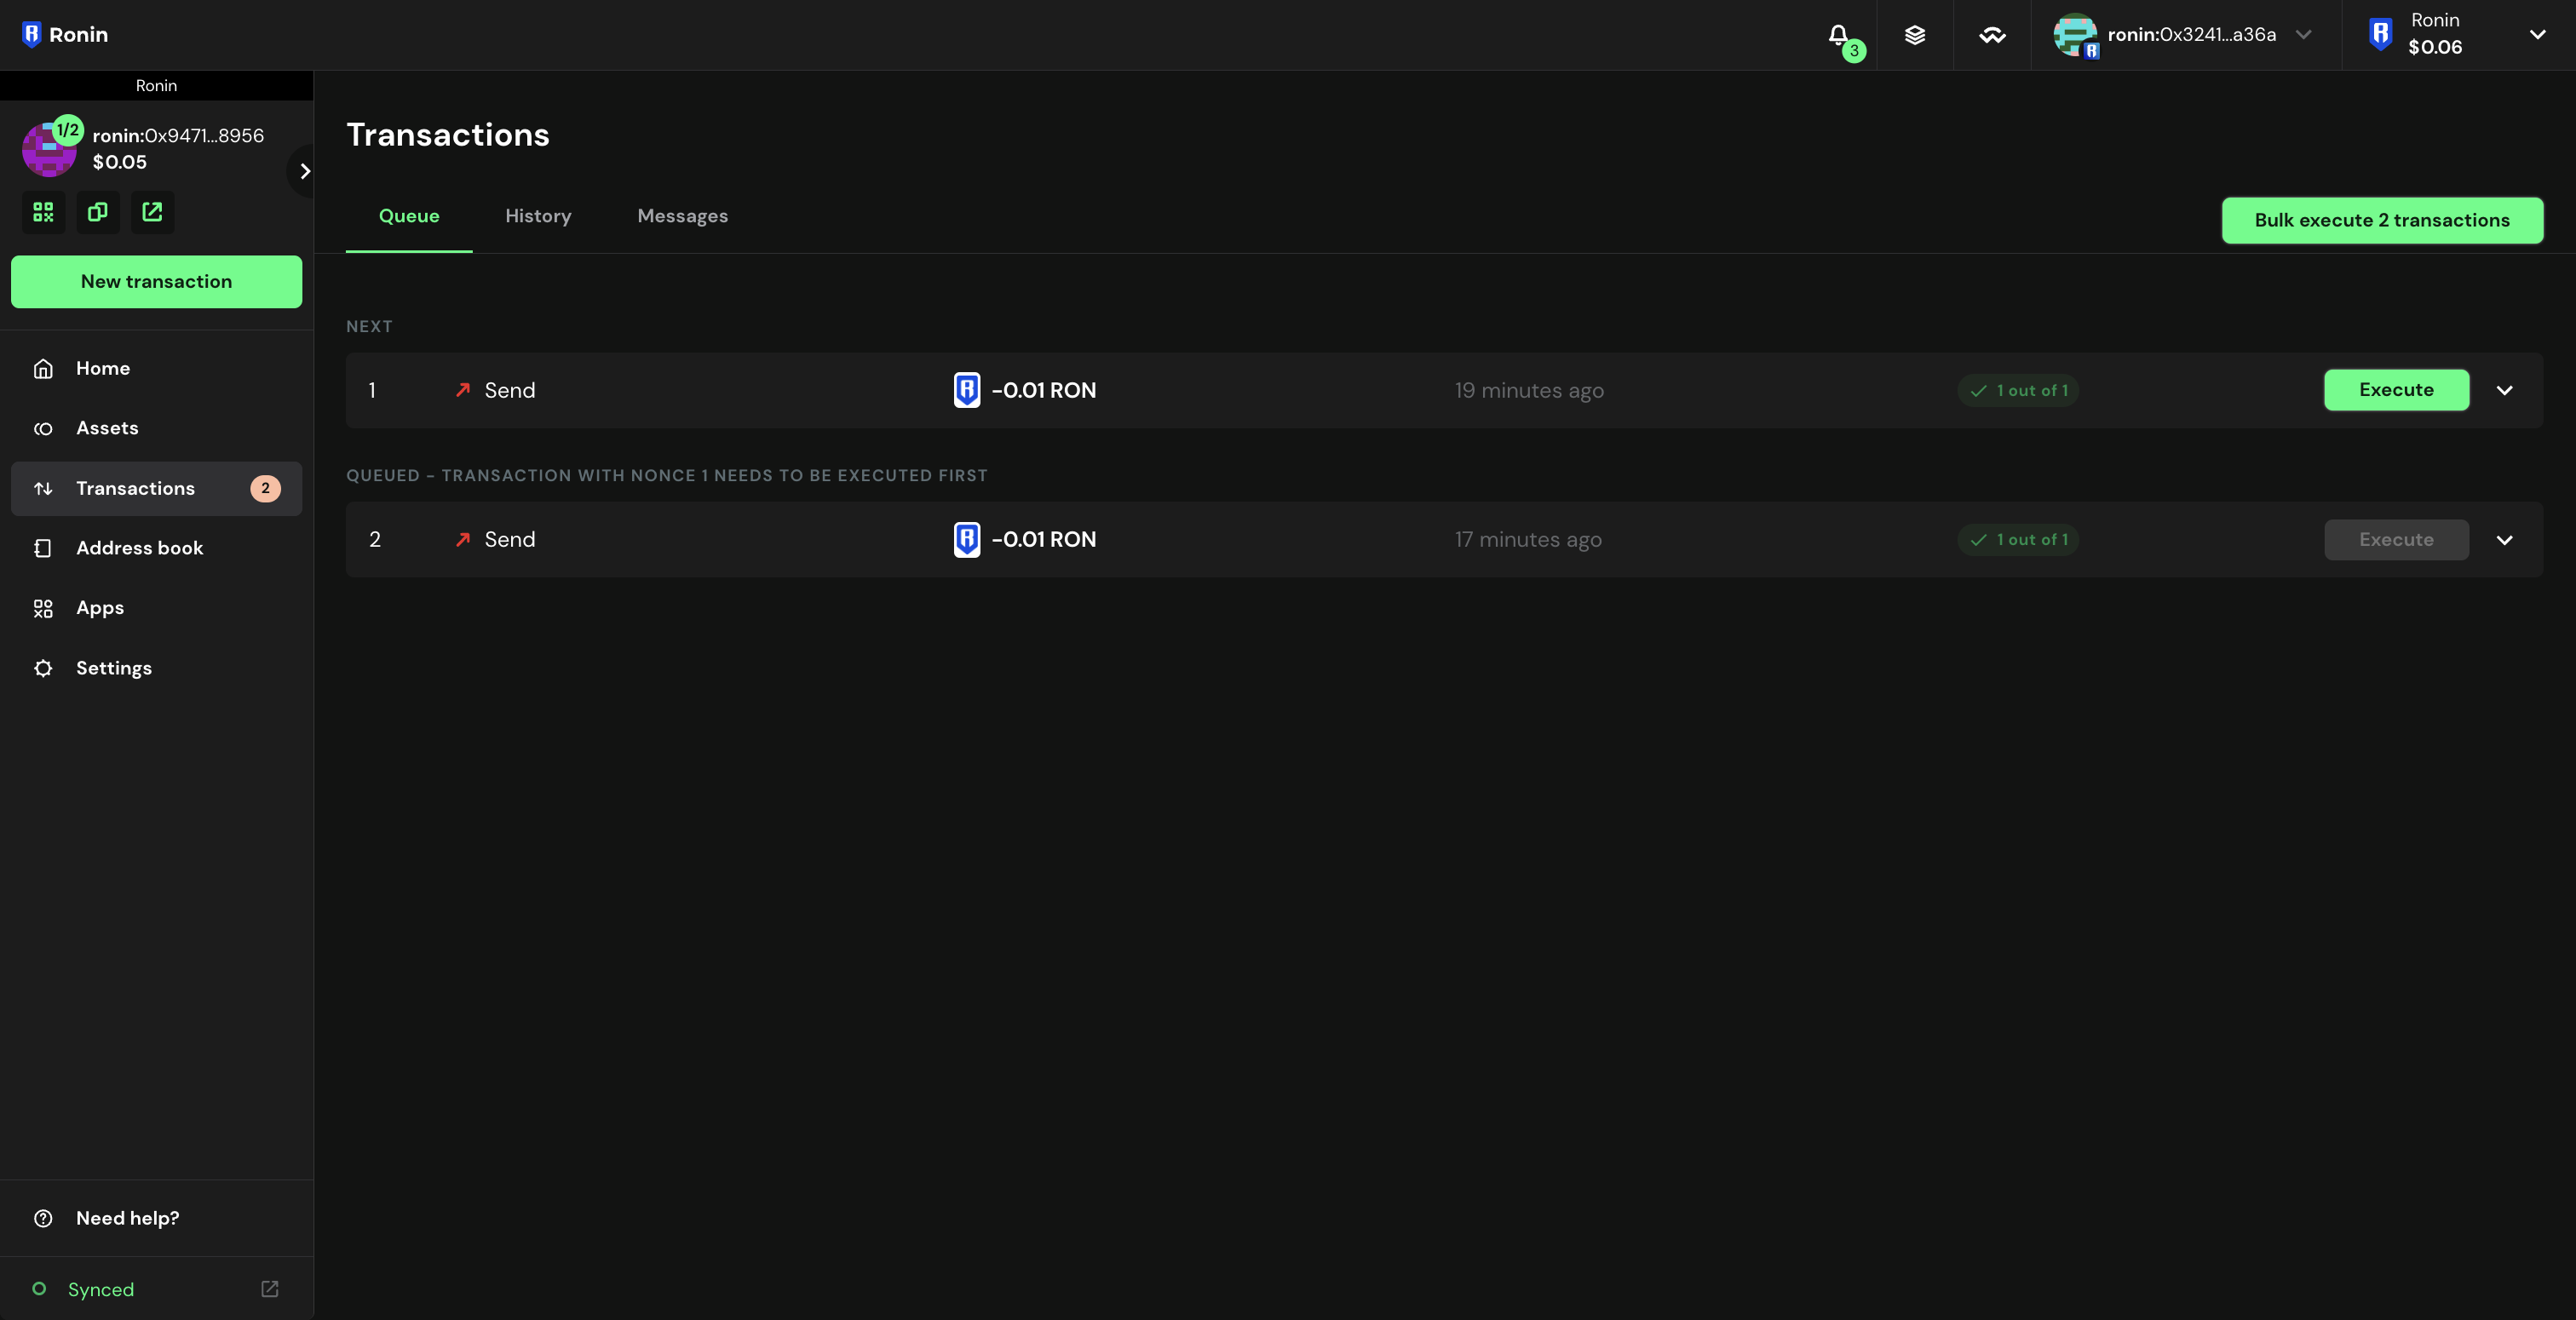
Task: Open the Ronin network selector dropdown
Action: coord(2537,34)
